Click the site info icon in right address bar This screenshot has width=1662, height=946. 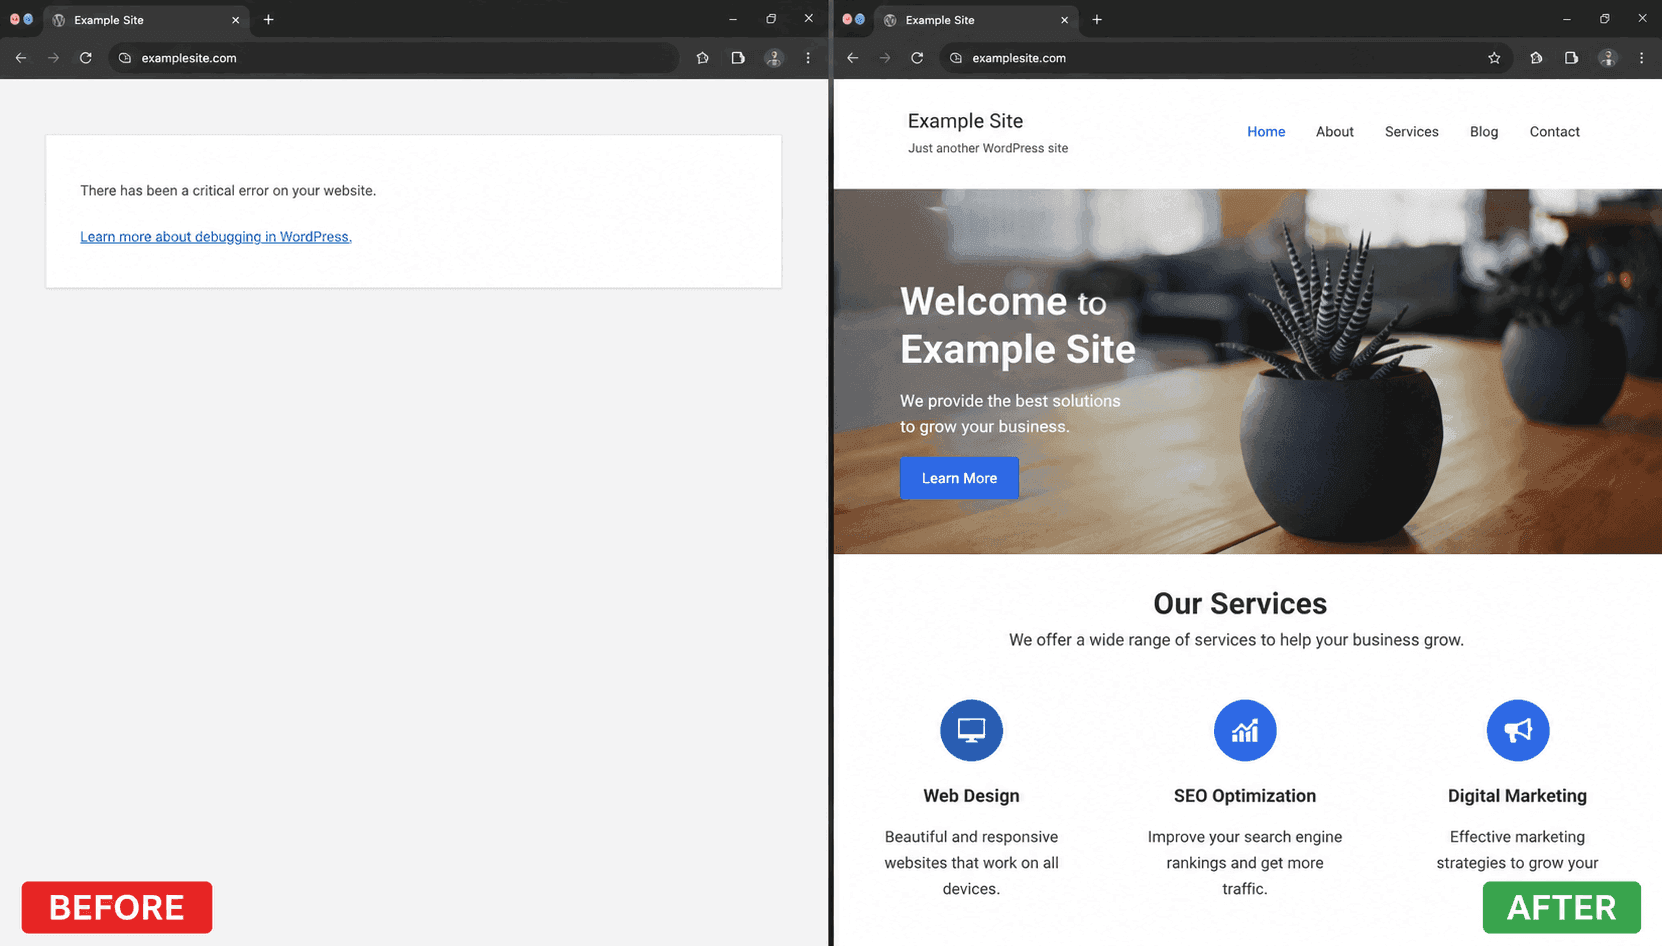coord(956,58)
